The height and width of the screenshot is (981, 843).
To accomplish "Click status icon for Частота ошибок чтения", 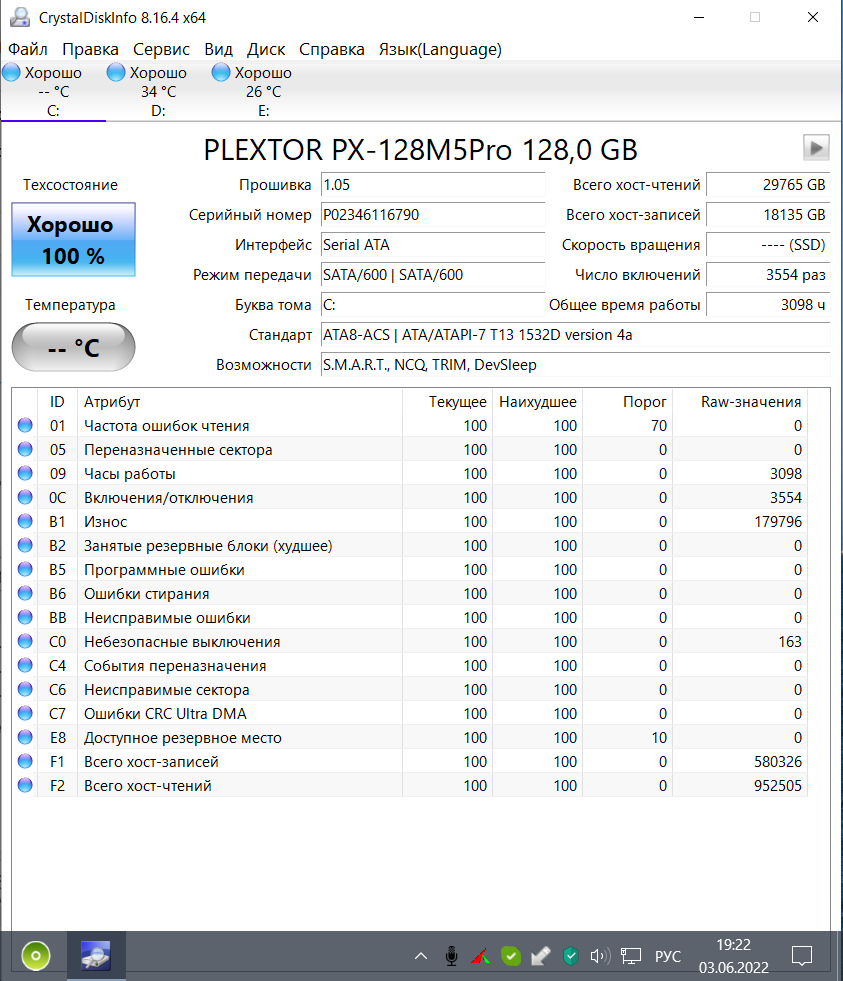I will pyautogui.click(x=25, y=425).
